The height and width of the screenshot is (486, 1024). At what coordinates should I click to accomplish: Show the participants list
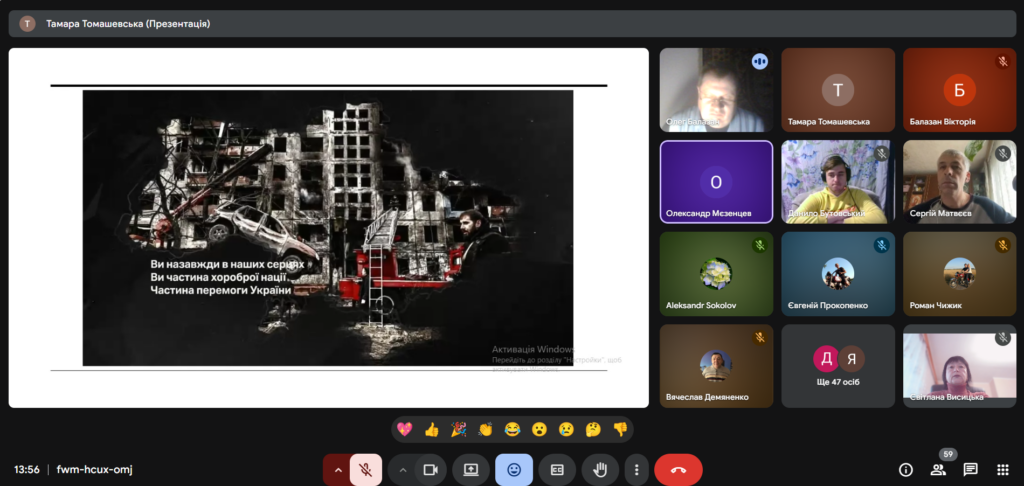click(x=938, y=469)
